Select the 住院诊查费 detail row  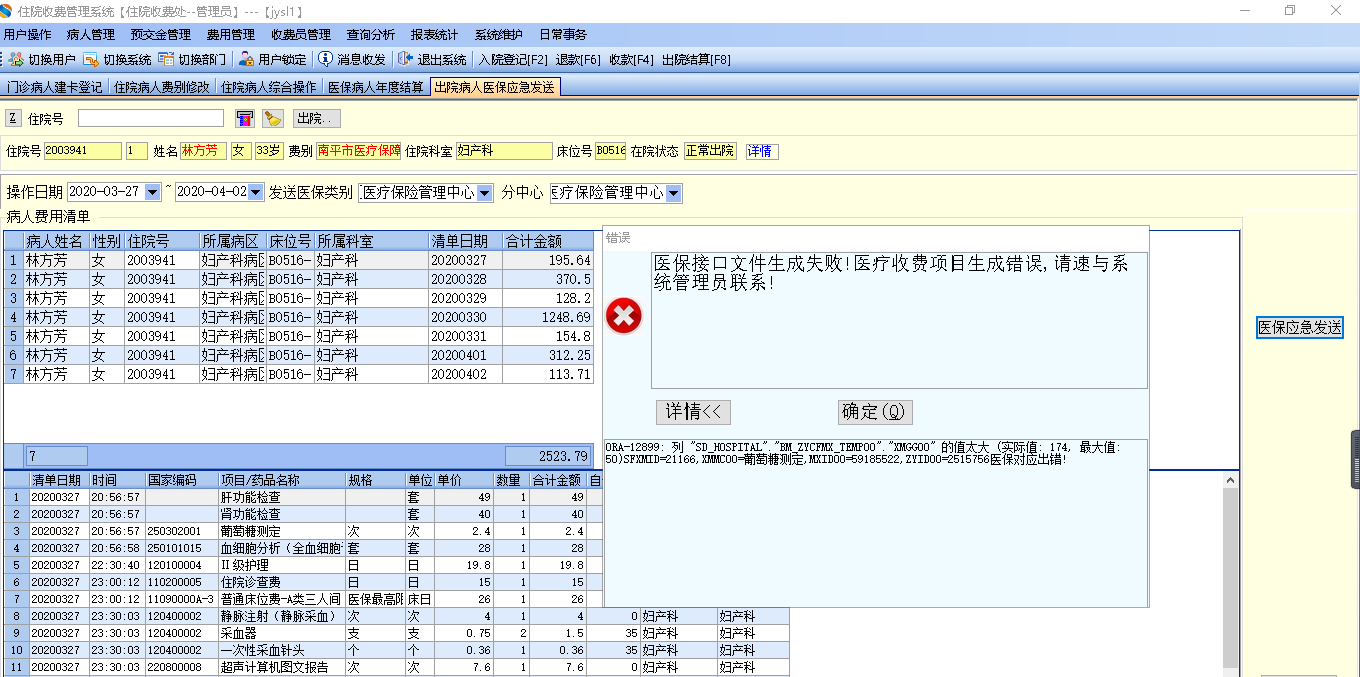(x=301, y=582)
